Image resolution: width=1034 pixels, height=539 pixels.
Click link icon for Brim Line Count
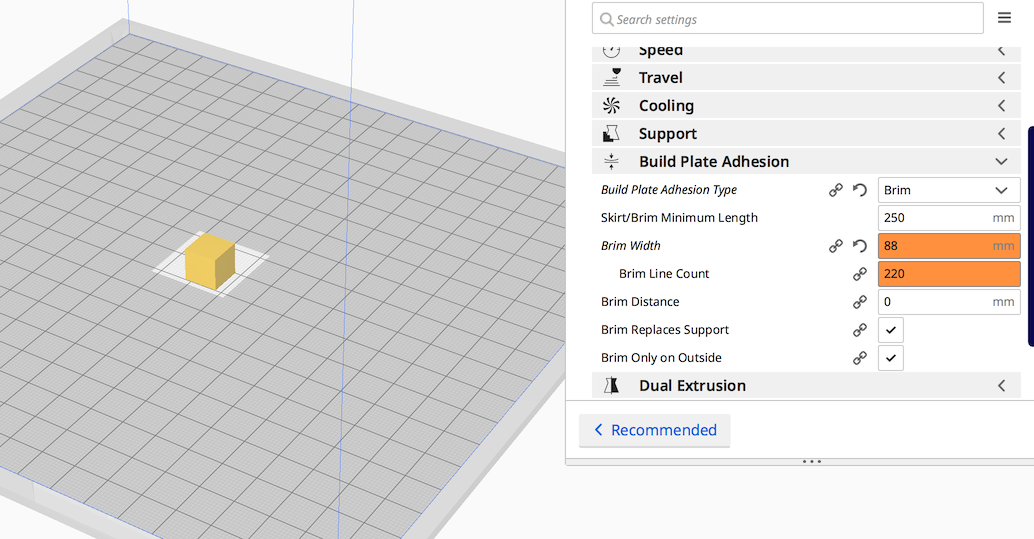(859, 274)
